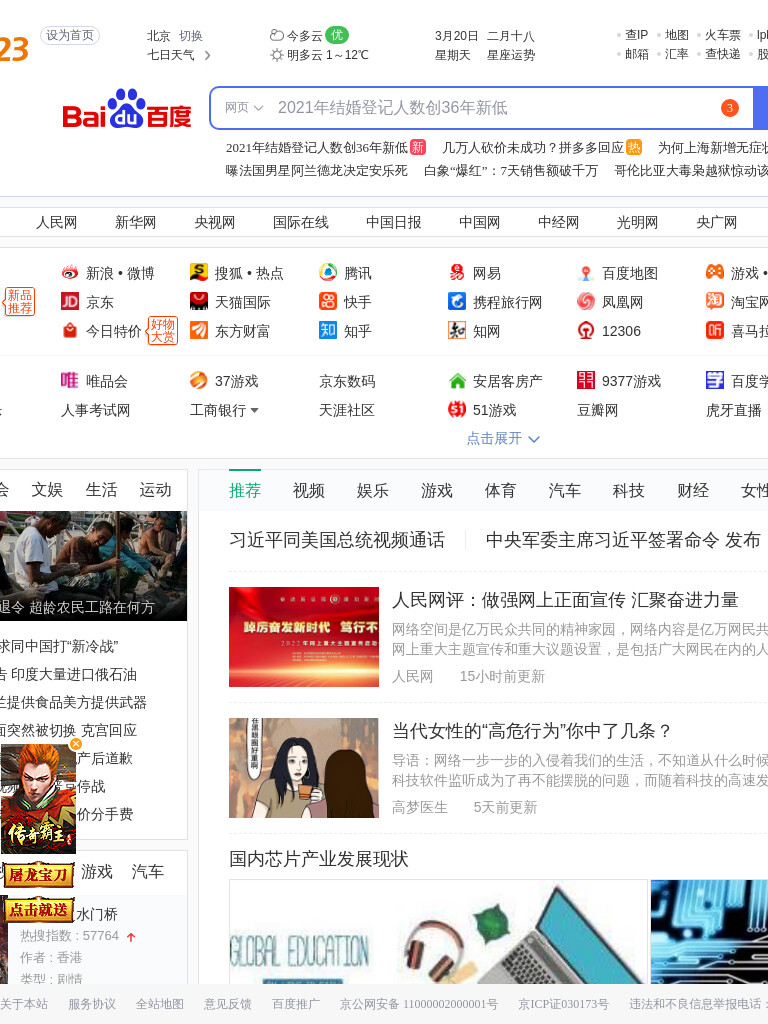
Task: Click the 百度地图 pin icon
Action: pos(586,272)
